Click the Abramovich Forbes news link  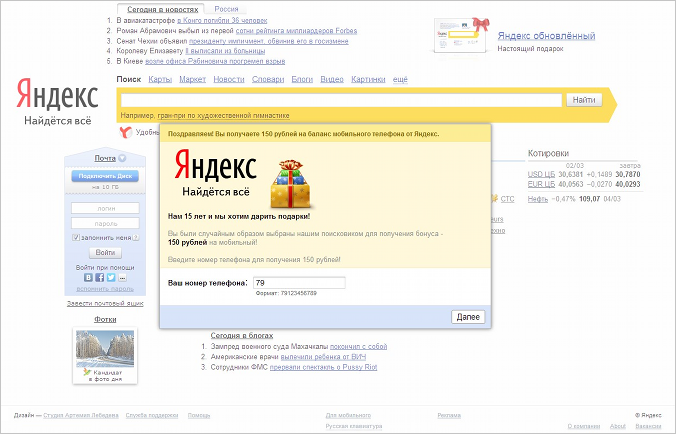tap(296, 31)
